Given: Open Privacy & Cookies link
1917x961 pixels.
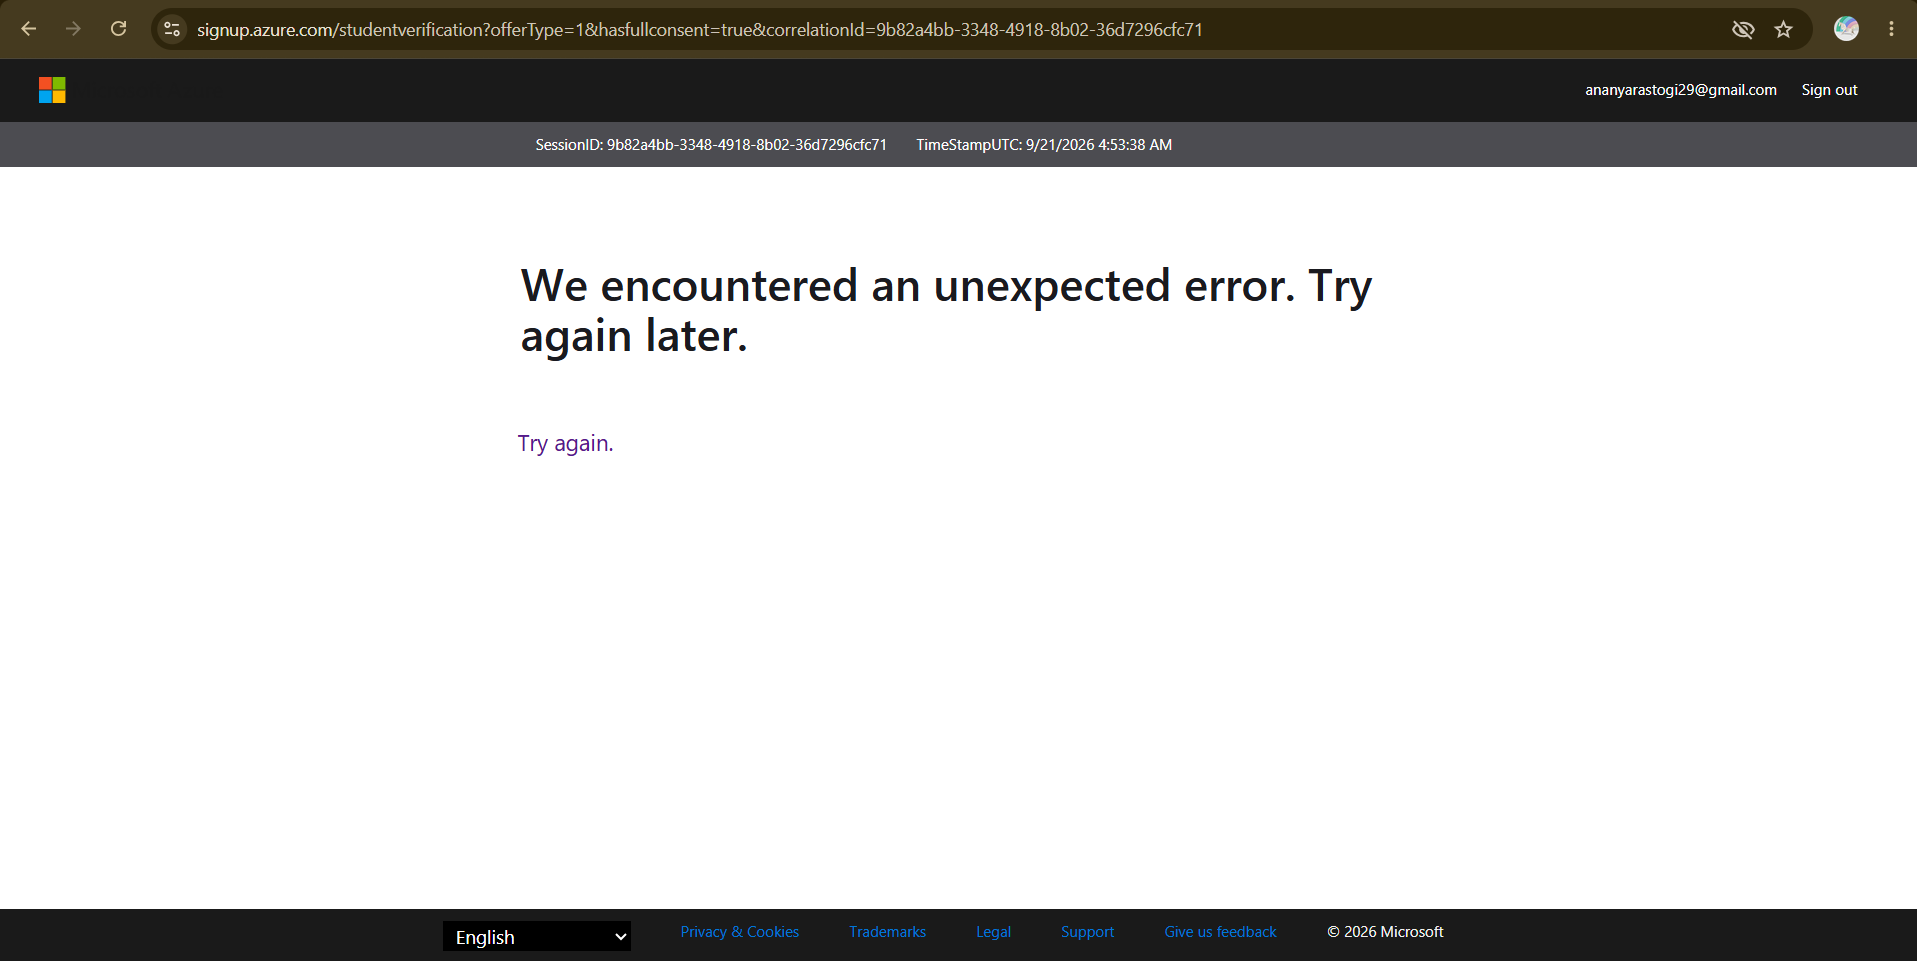Looking at the screenshot, I should tap(740, 932).
